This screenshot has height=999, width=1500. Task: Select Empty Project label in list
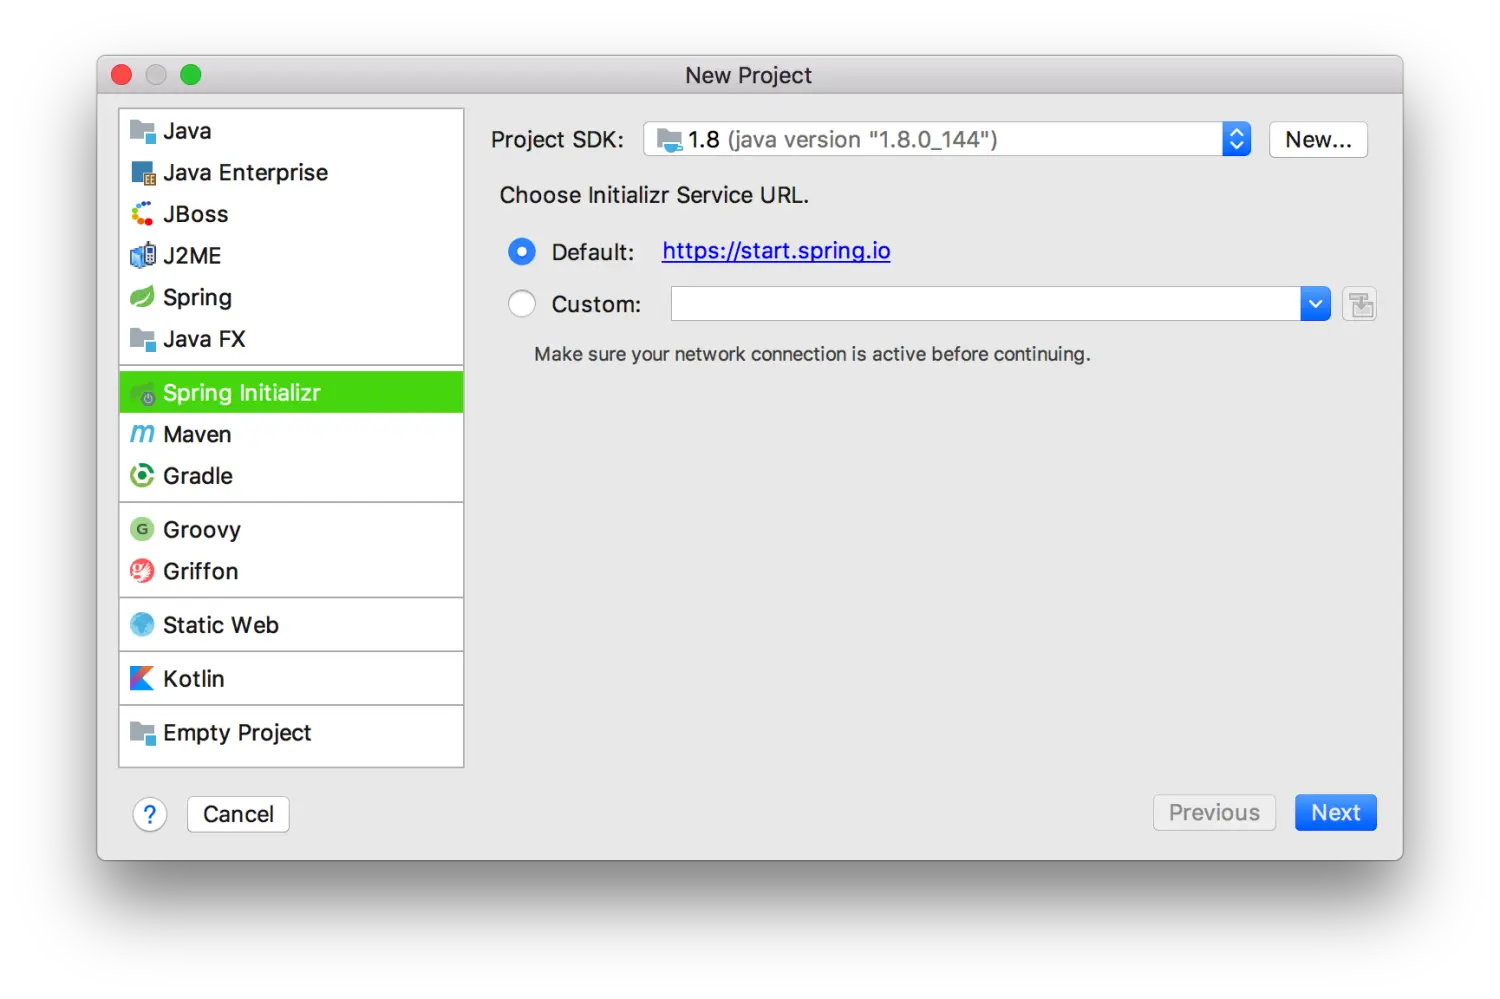237,733
